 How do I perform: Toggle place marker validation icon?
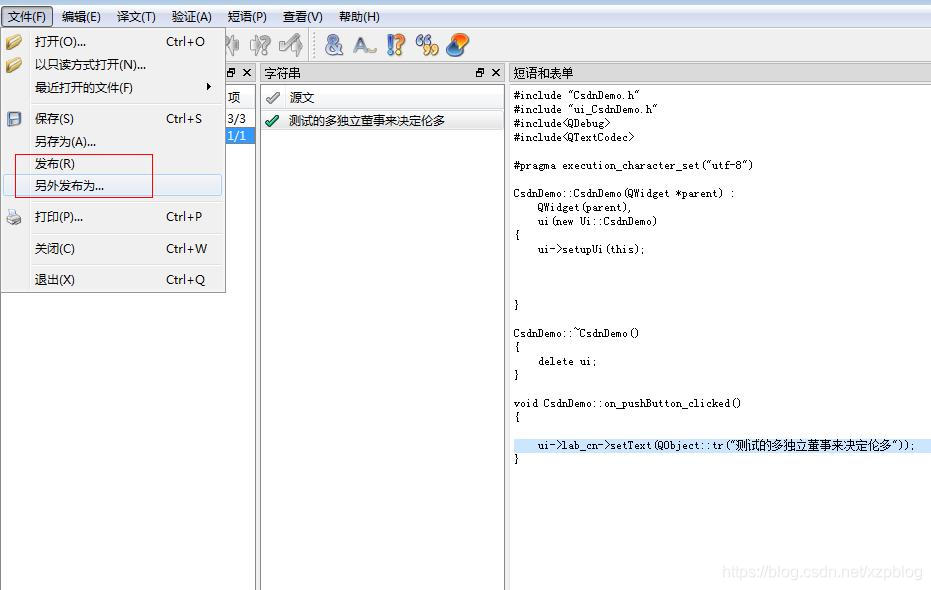tap(457, 45)
